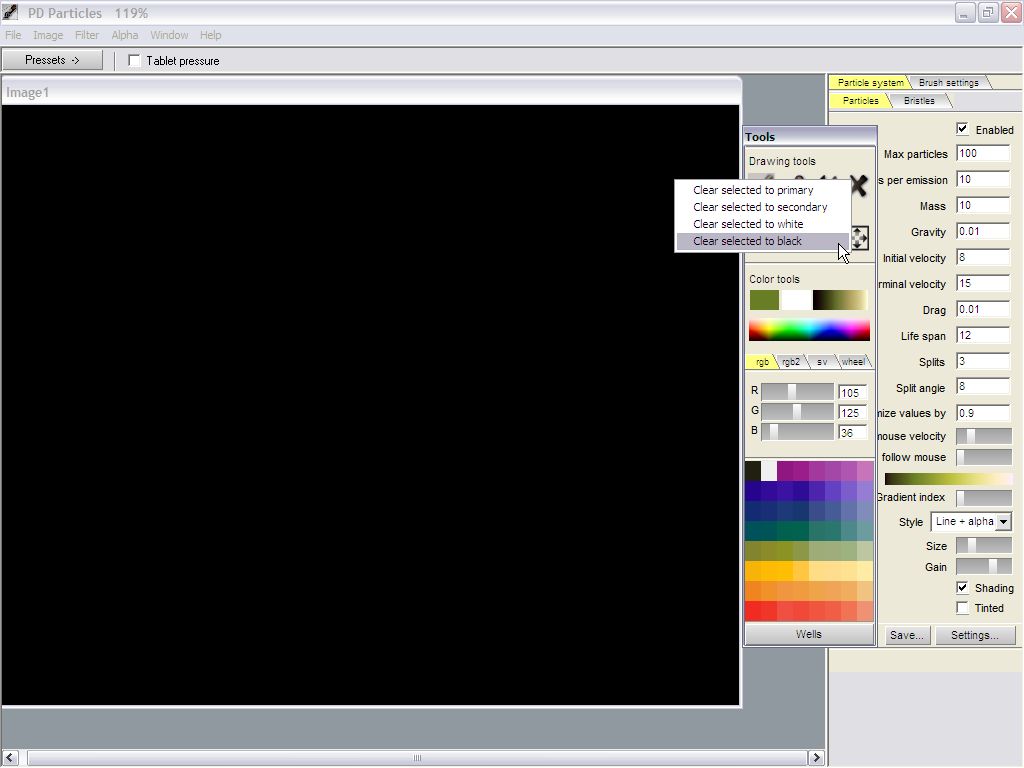This screenshot has height=768, width=1024.
Task: Click into the Max particles field
Action: pos(982,154)
